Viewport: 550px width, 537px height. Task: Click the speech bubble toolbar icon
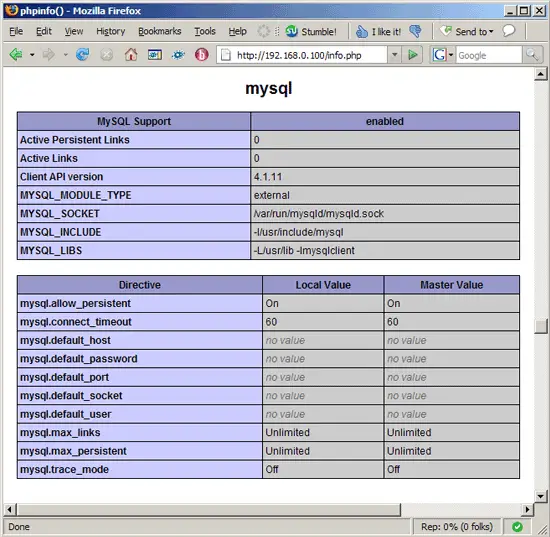(x=509, y=31)
